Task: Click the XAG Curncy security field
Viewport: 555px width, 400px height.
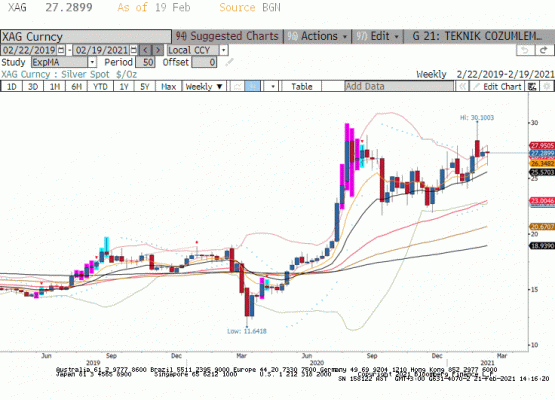Action: [x=86, y=36]
